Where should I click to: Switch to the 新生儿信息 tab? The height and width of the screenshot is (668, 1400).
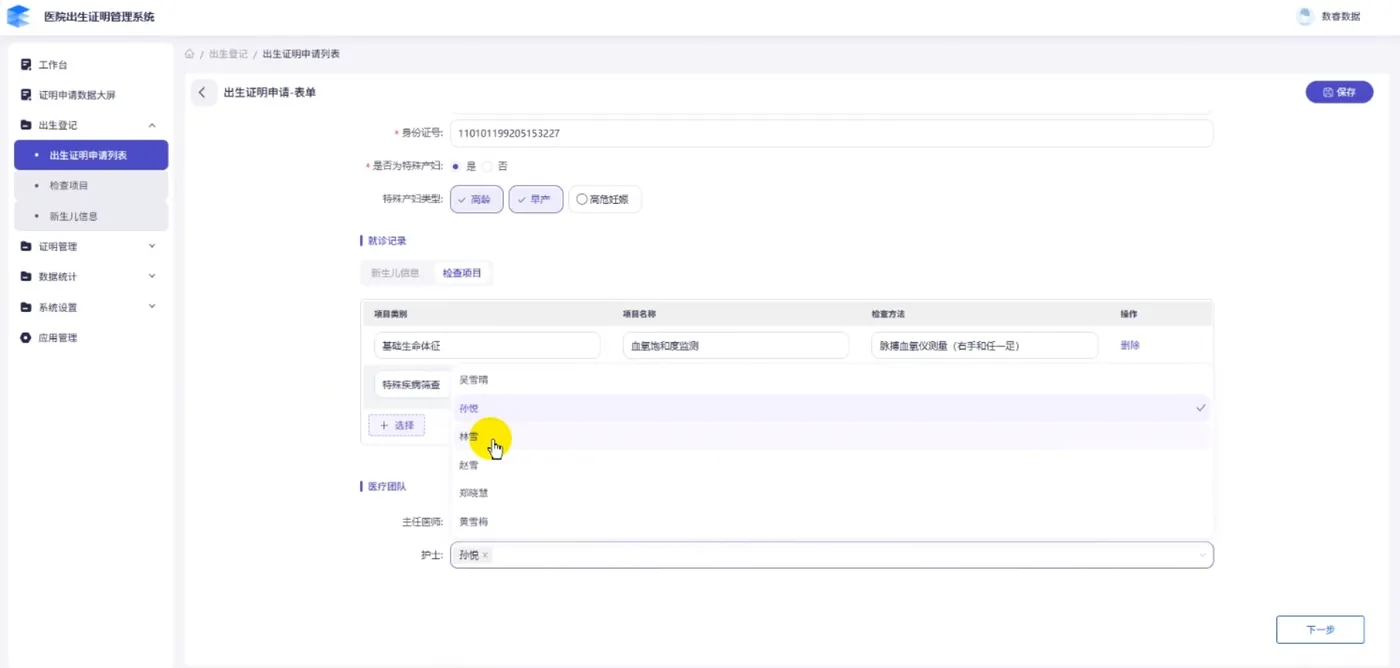tap(395, 273)
